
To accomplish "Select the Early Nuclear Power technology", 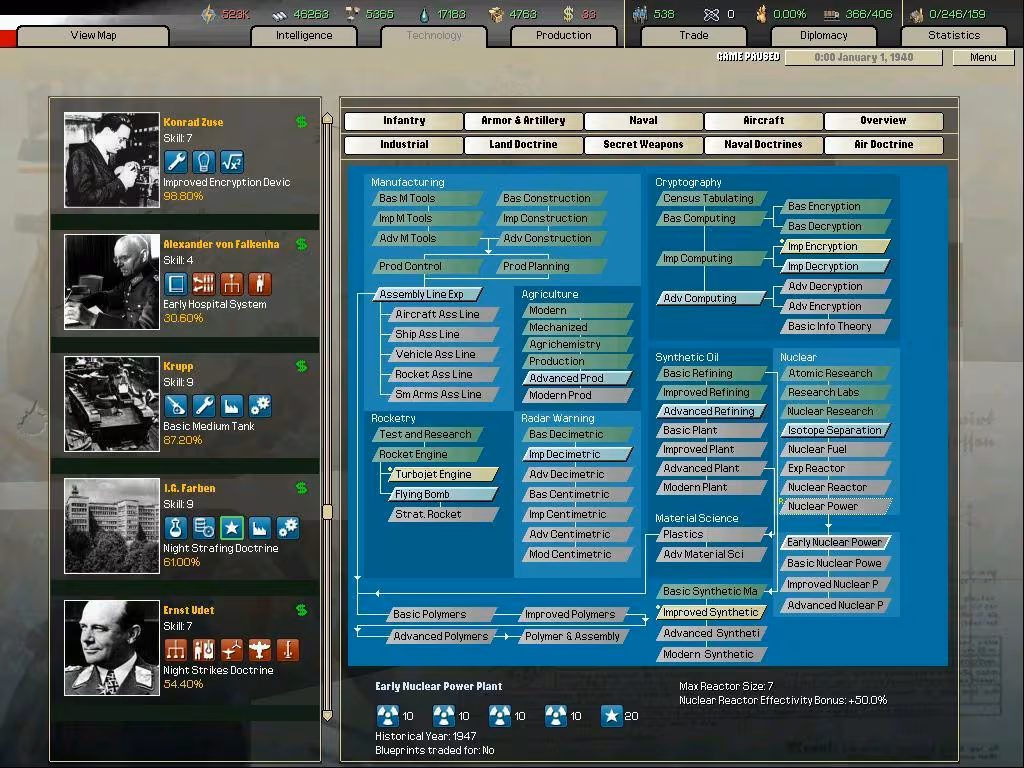I will click(x=835, y=542).
